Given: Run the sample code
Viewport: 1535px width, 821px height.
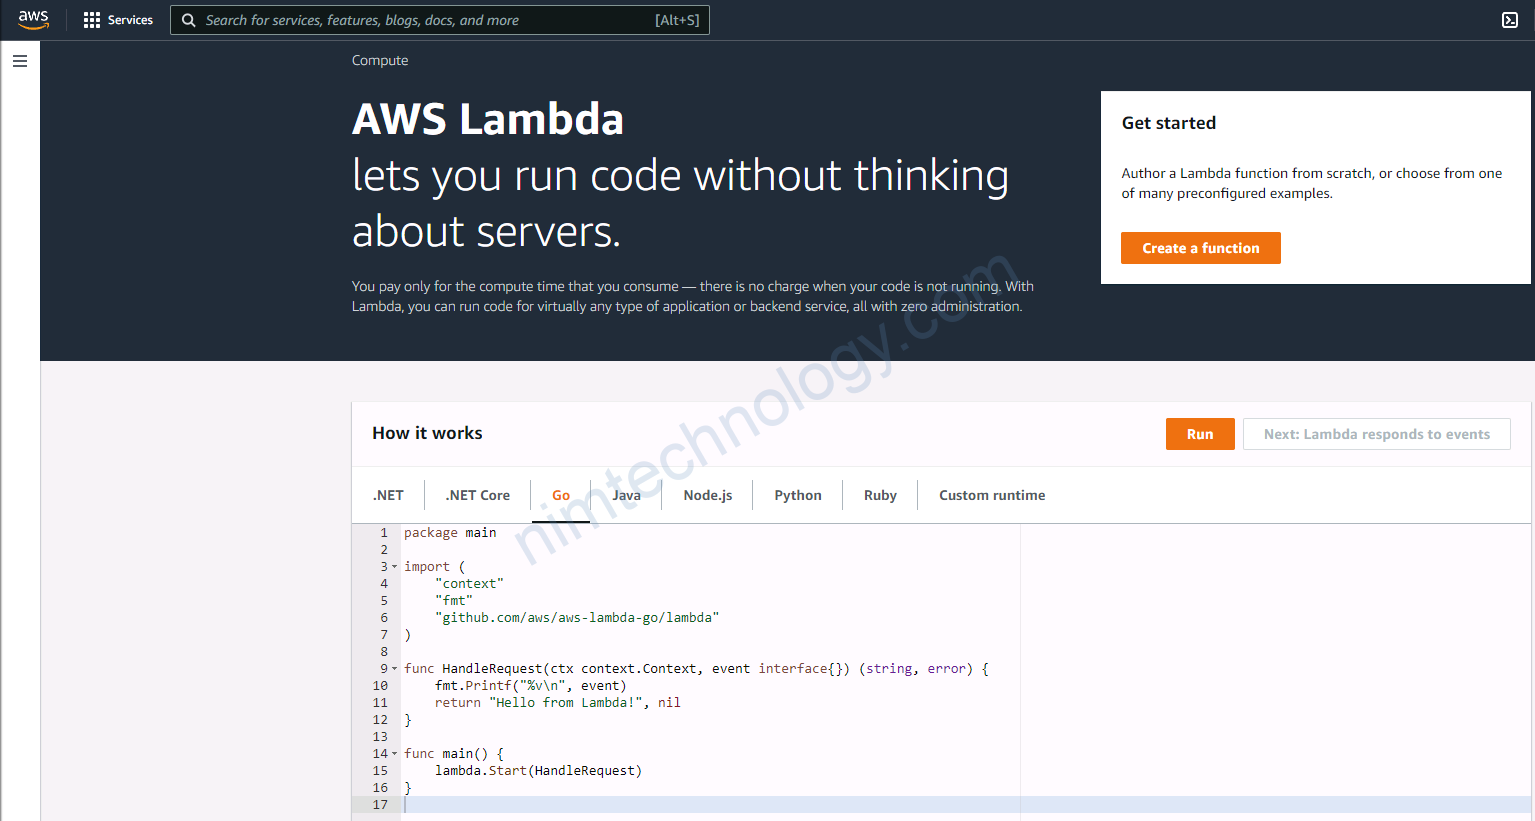Looking at the screenshot, I should click(1200, 434).
